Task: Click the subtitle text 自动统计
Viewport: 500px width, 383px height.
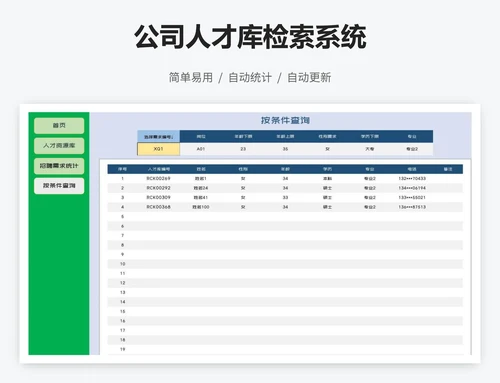Action: tap(250, 78)
